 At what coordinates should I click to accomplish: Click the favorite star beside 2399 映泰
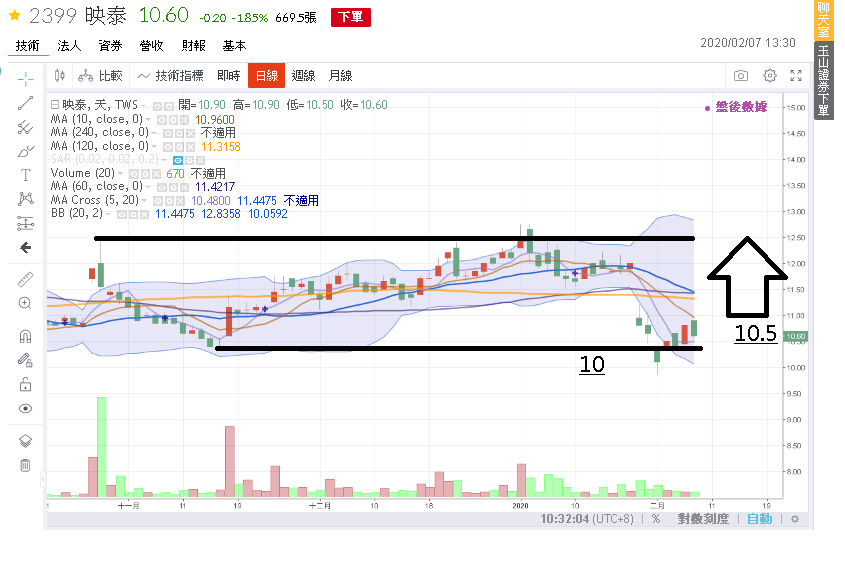(x=15, y=15)
